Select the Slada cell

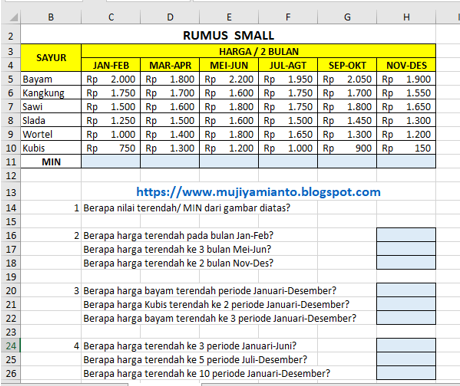click(51, 121)
